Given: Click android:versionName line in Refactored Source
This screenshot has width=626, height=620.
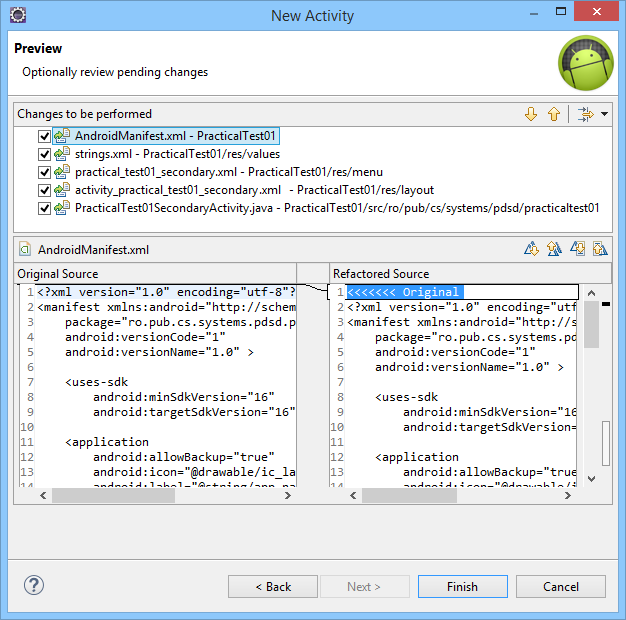Looking at the screenshot, I should point(469,367).
